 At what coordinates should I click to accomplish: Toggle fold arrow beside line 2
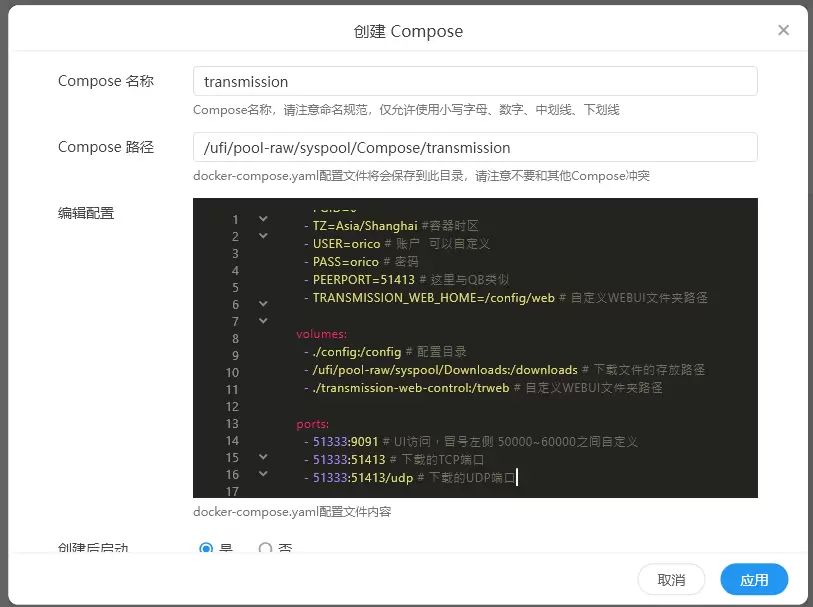[263, 235]
